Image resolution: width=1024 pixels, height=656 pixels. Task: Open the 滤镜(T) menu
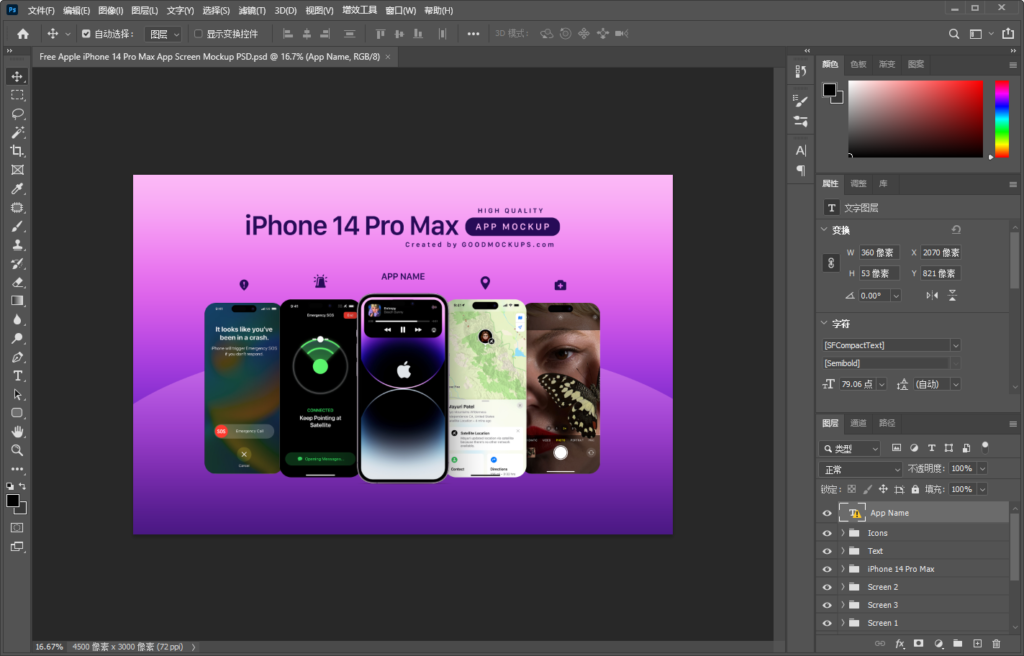point(252,10)
